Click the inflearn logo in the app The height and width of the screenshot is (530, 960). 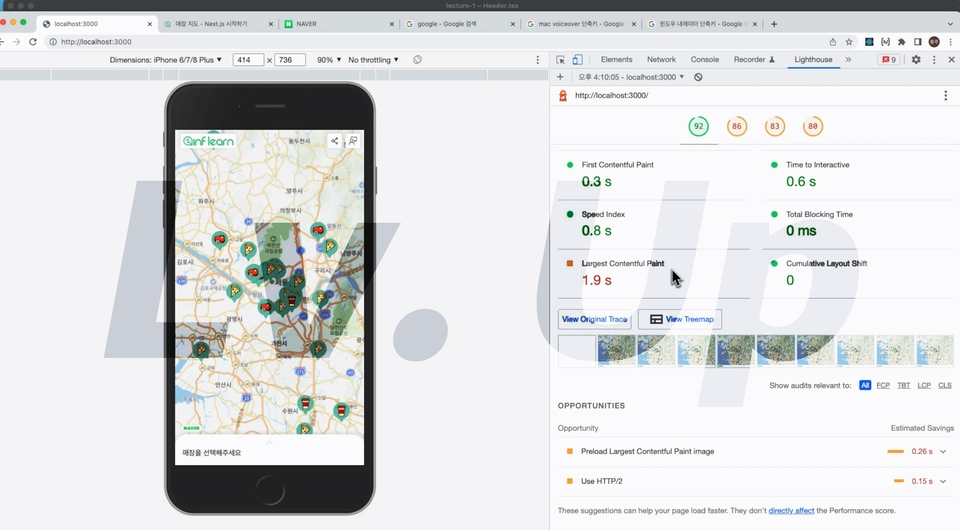209,141
